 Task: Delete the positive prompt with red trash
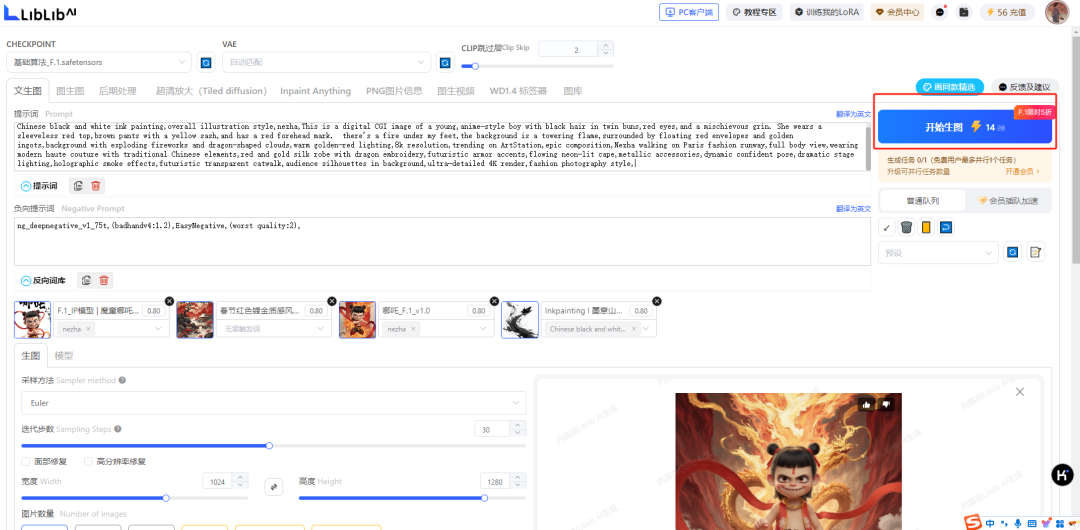pos(96,185)
